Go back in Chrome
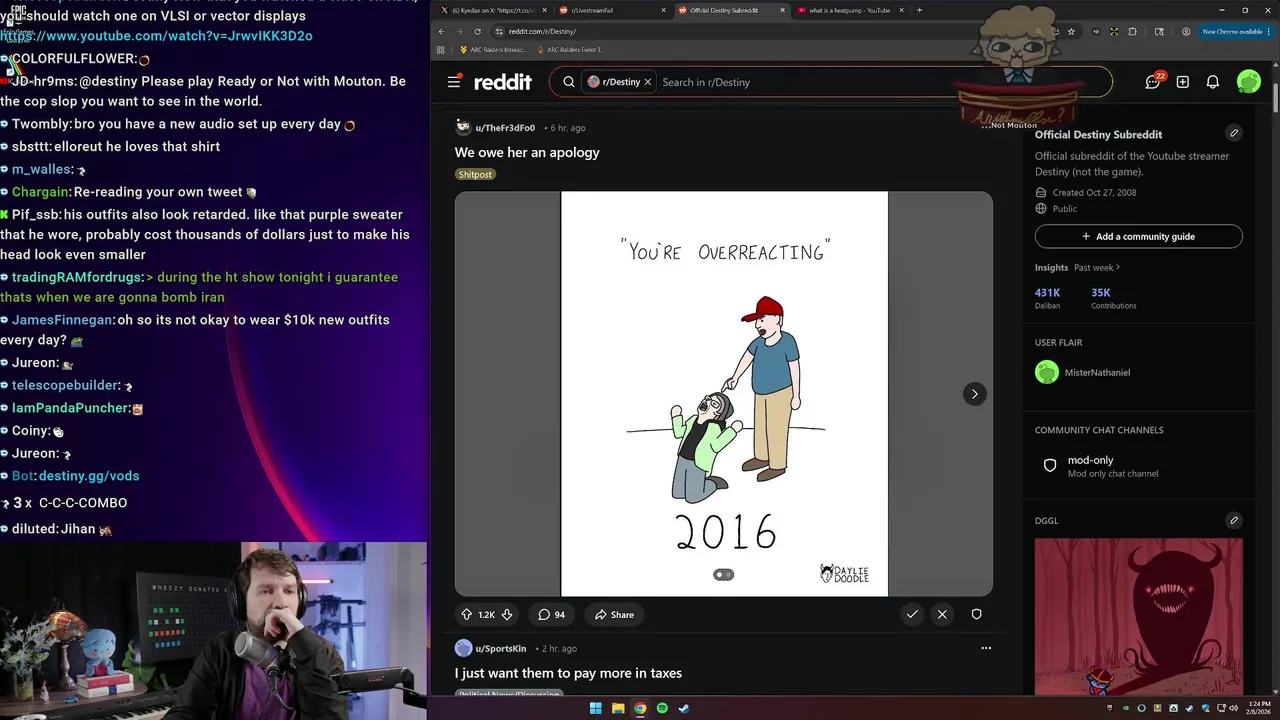This screenshot has height=720, width=1280. (441, 31)
